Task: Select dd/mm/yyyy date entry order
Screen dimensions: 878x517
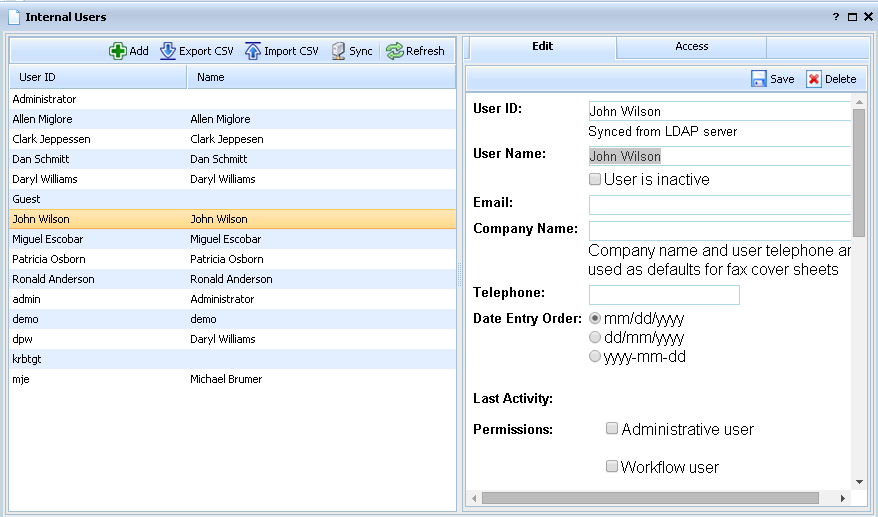Action: [595, 338]
